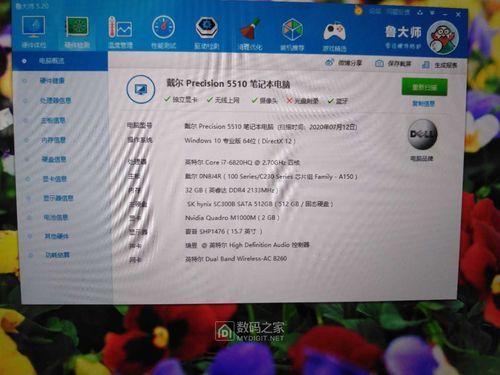Open the 硬件检测 hardware detection tab
The width and height of the screenshot is (500, 375).
pos(77,32)
